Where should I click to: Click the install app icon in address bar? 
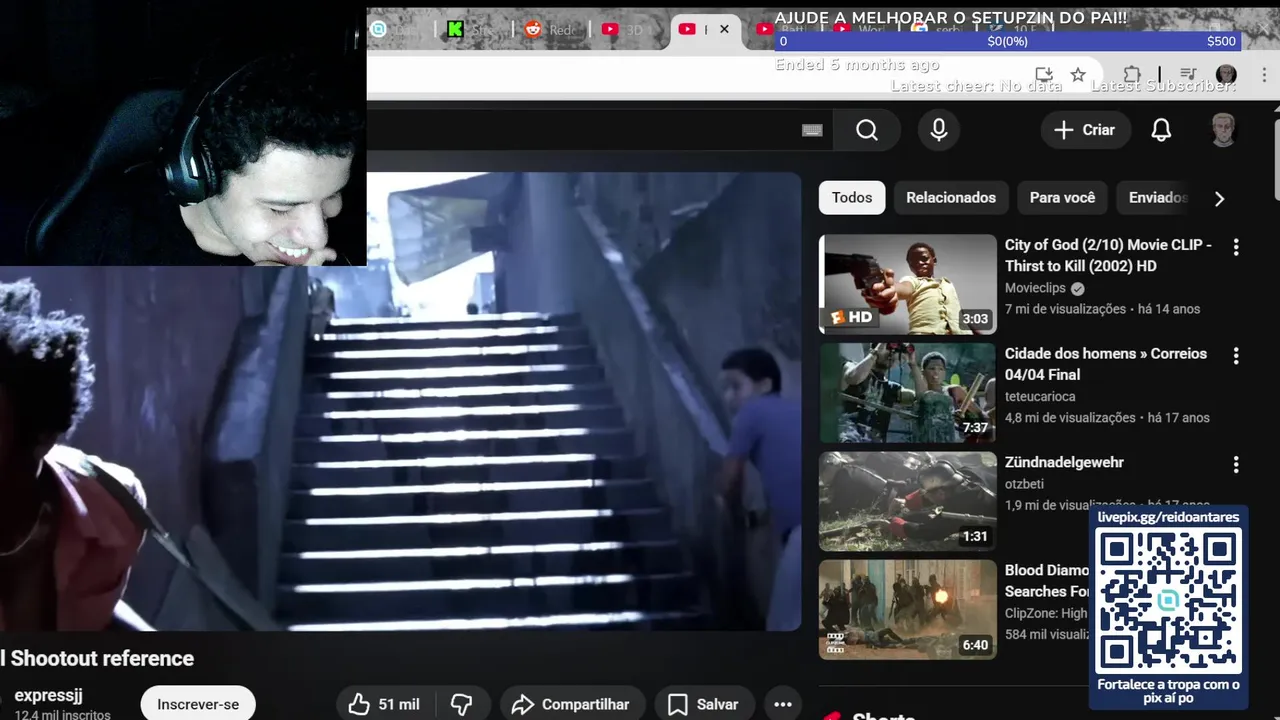[1044, 75]
